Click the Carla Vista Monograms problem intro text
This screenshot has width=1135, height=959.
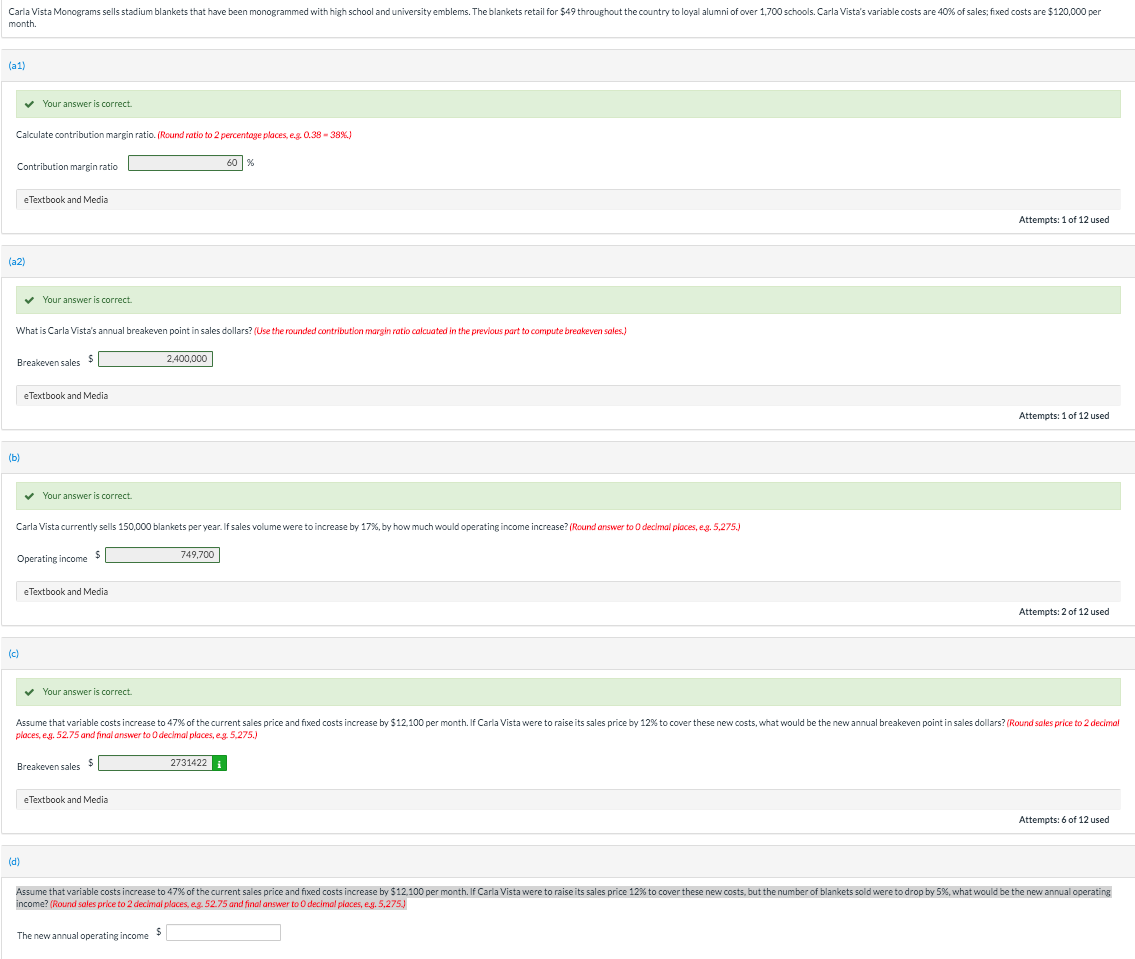554,18
